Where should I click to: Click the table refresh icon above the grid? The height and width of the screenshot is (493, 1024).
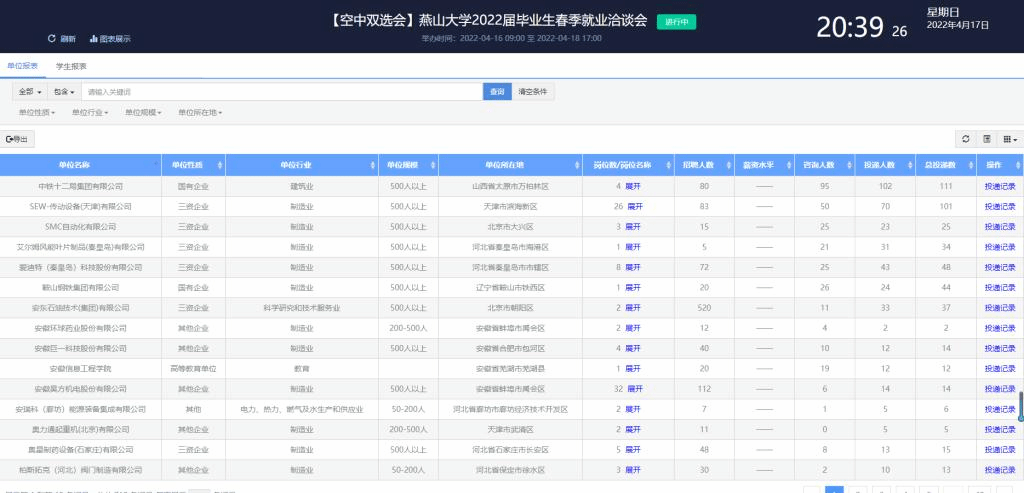pyautogui.click(x=965, y=139)
